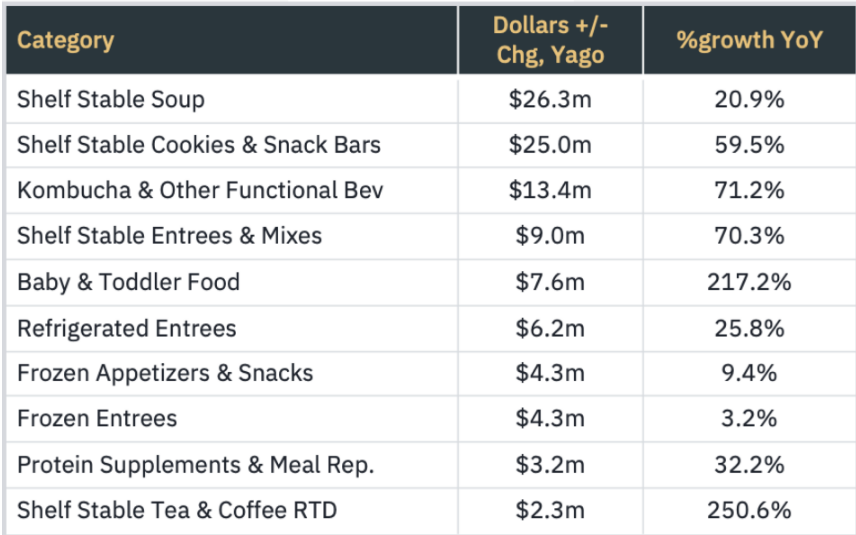Select the Refrigerated Entrees row label
The width and height of the screenshot is (856, 535).
127,328
